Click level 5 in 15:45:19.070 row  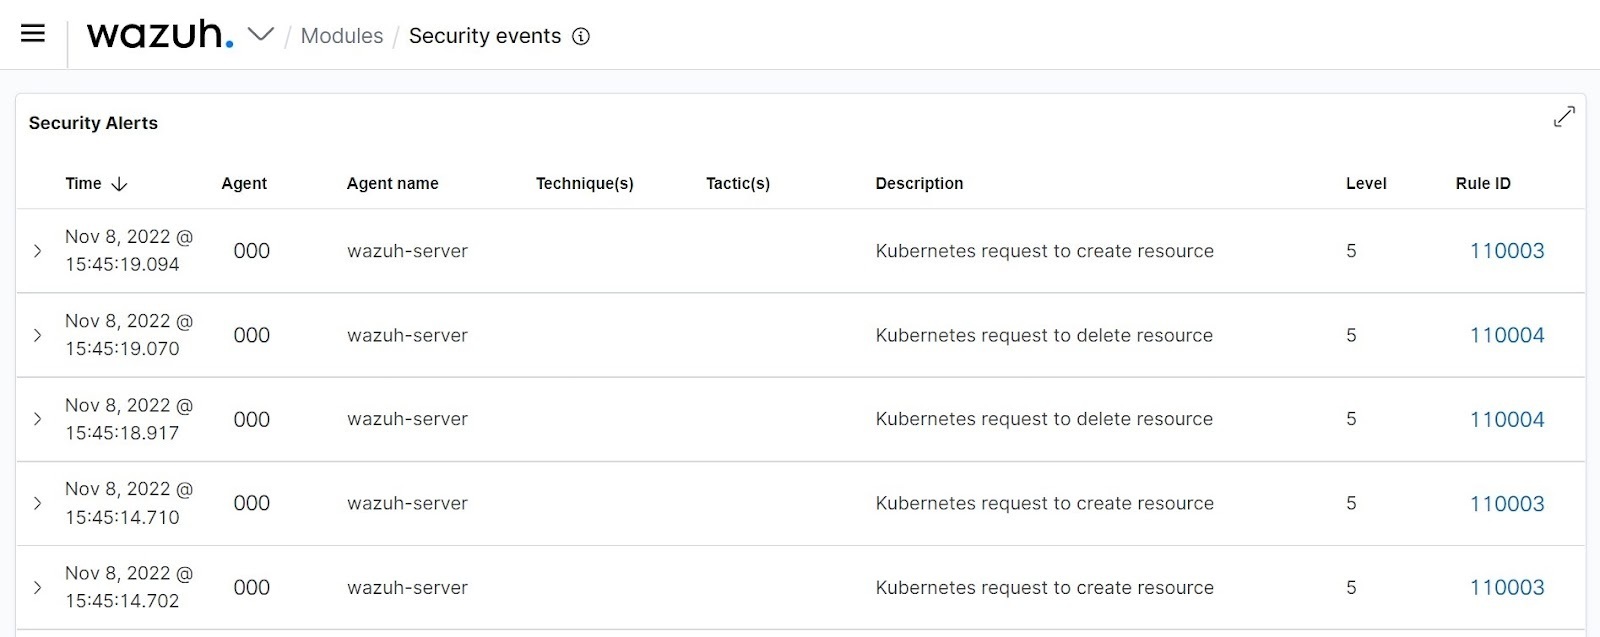pos(1351,335)
